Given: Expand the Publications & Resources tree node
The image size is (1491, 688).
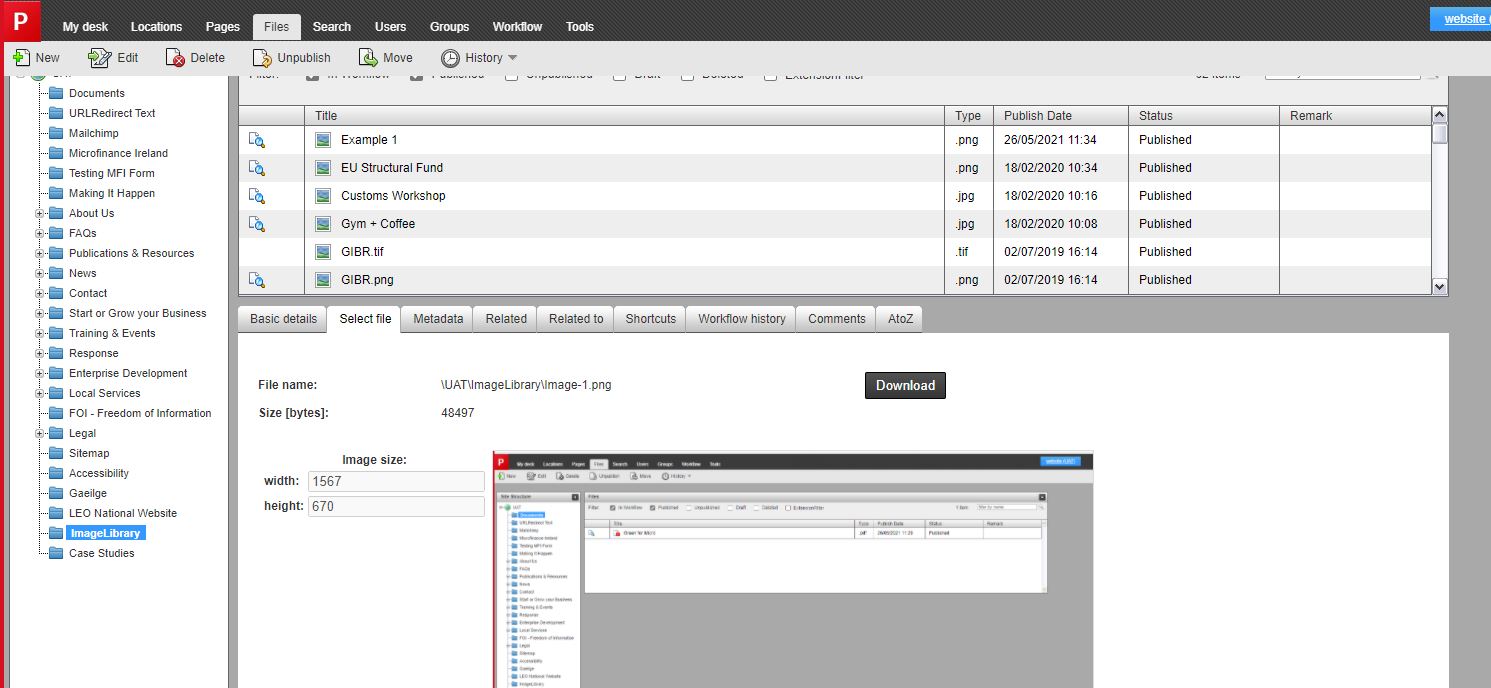Looking at the screenshot, I should [40, 253].
